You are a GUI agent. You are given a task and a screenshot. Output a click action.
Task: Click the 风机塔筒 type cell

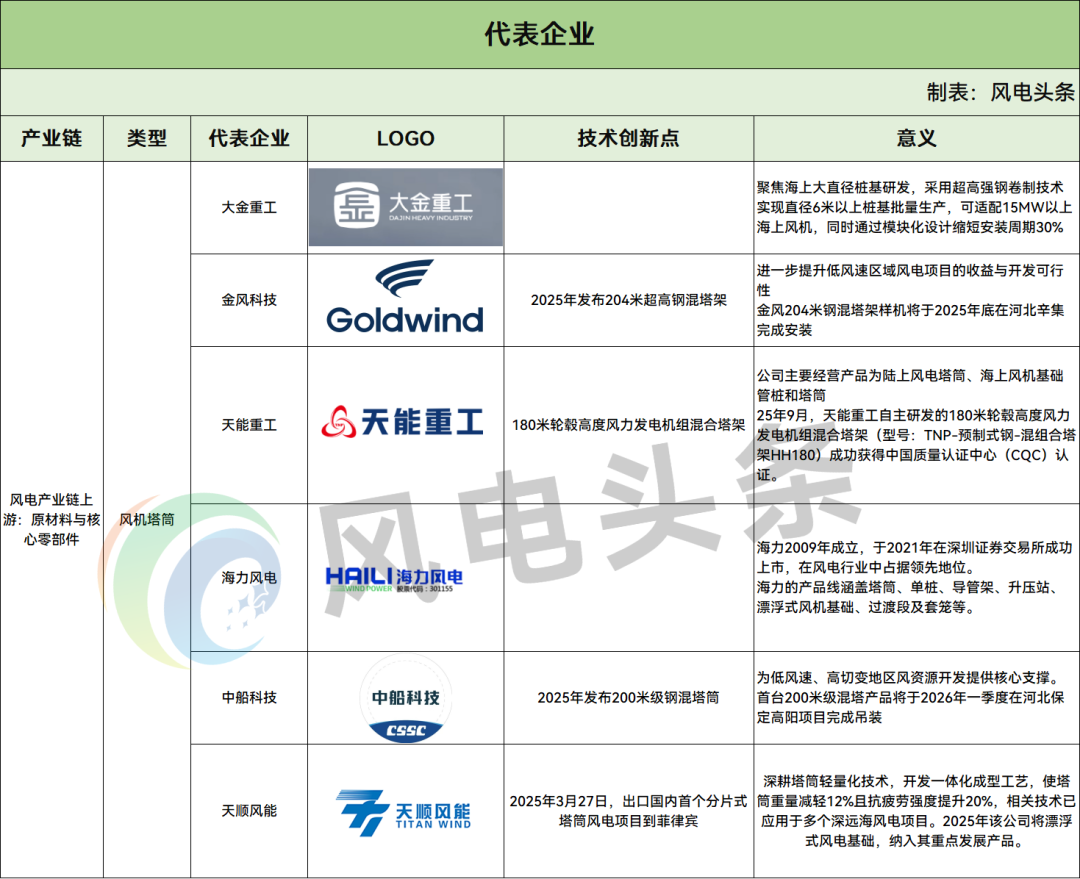coord(147,520)
